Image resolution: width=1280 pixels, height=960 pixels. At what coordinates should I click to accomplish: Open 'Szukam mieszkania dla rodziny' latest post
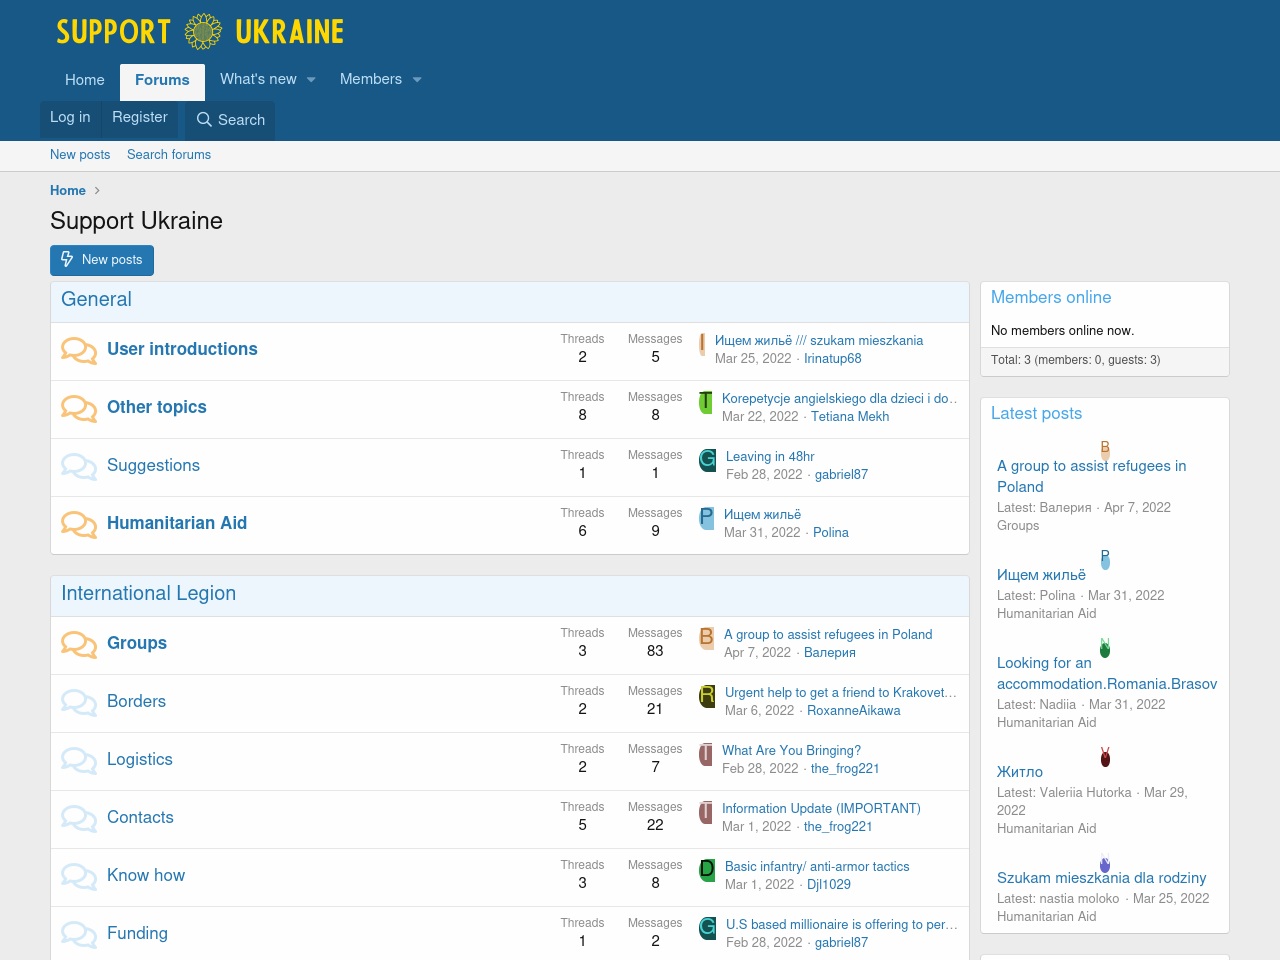pos(1101,878)
